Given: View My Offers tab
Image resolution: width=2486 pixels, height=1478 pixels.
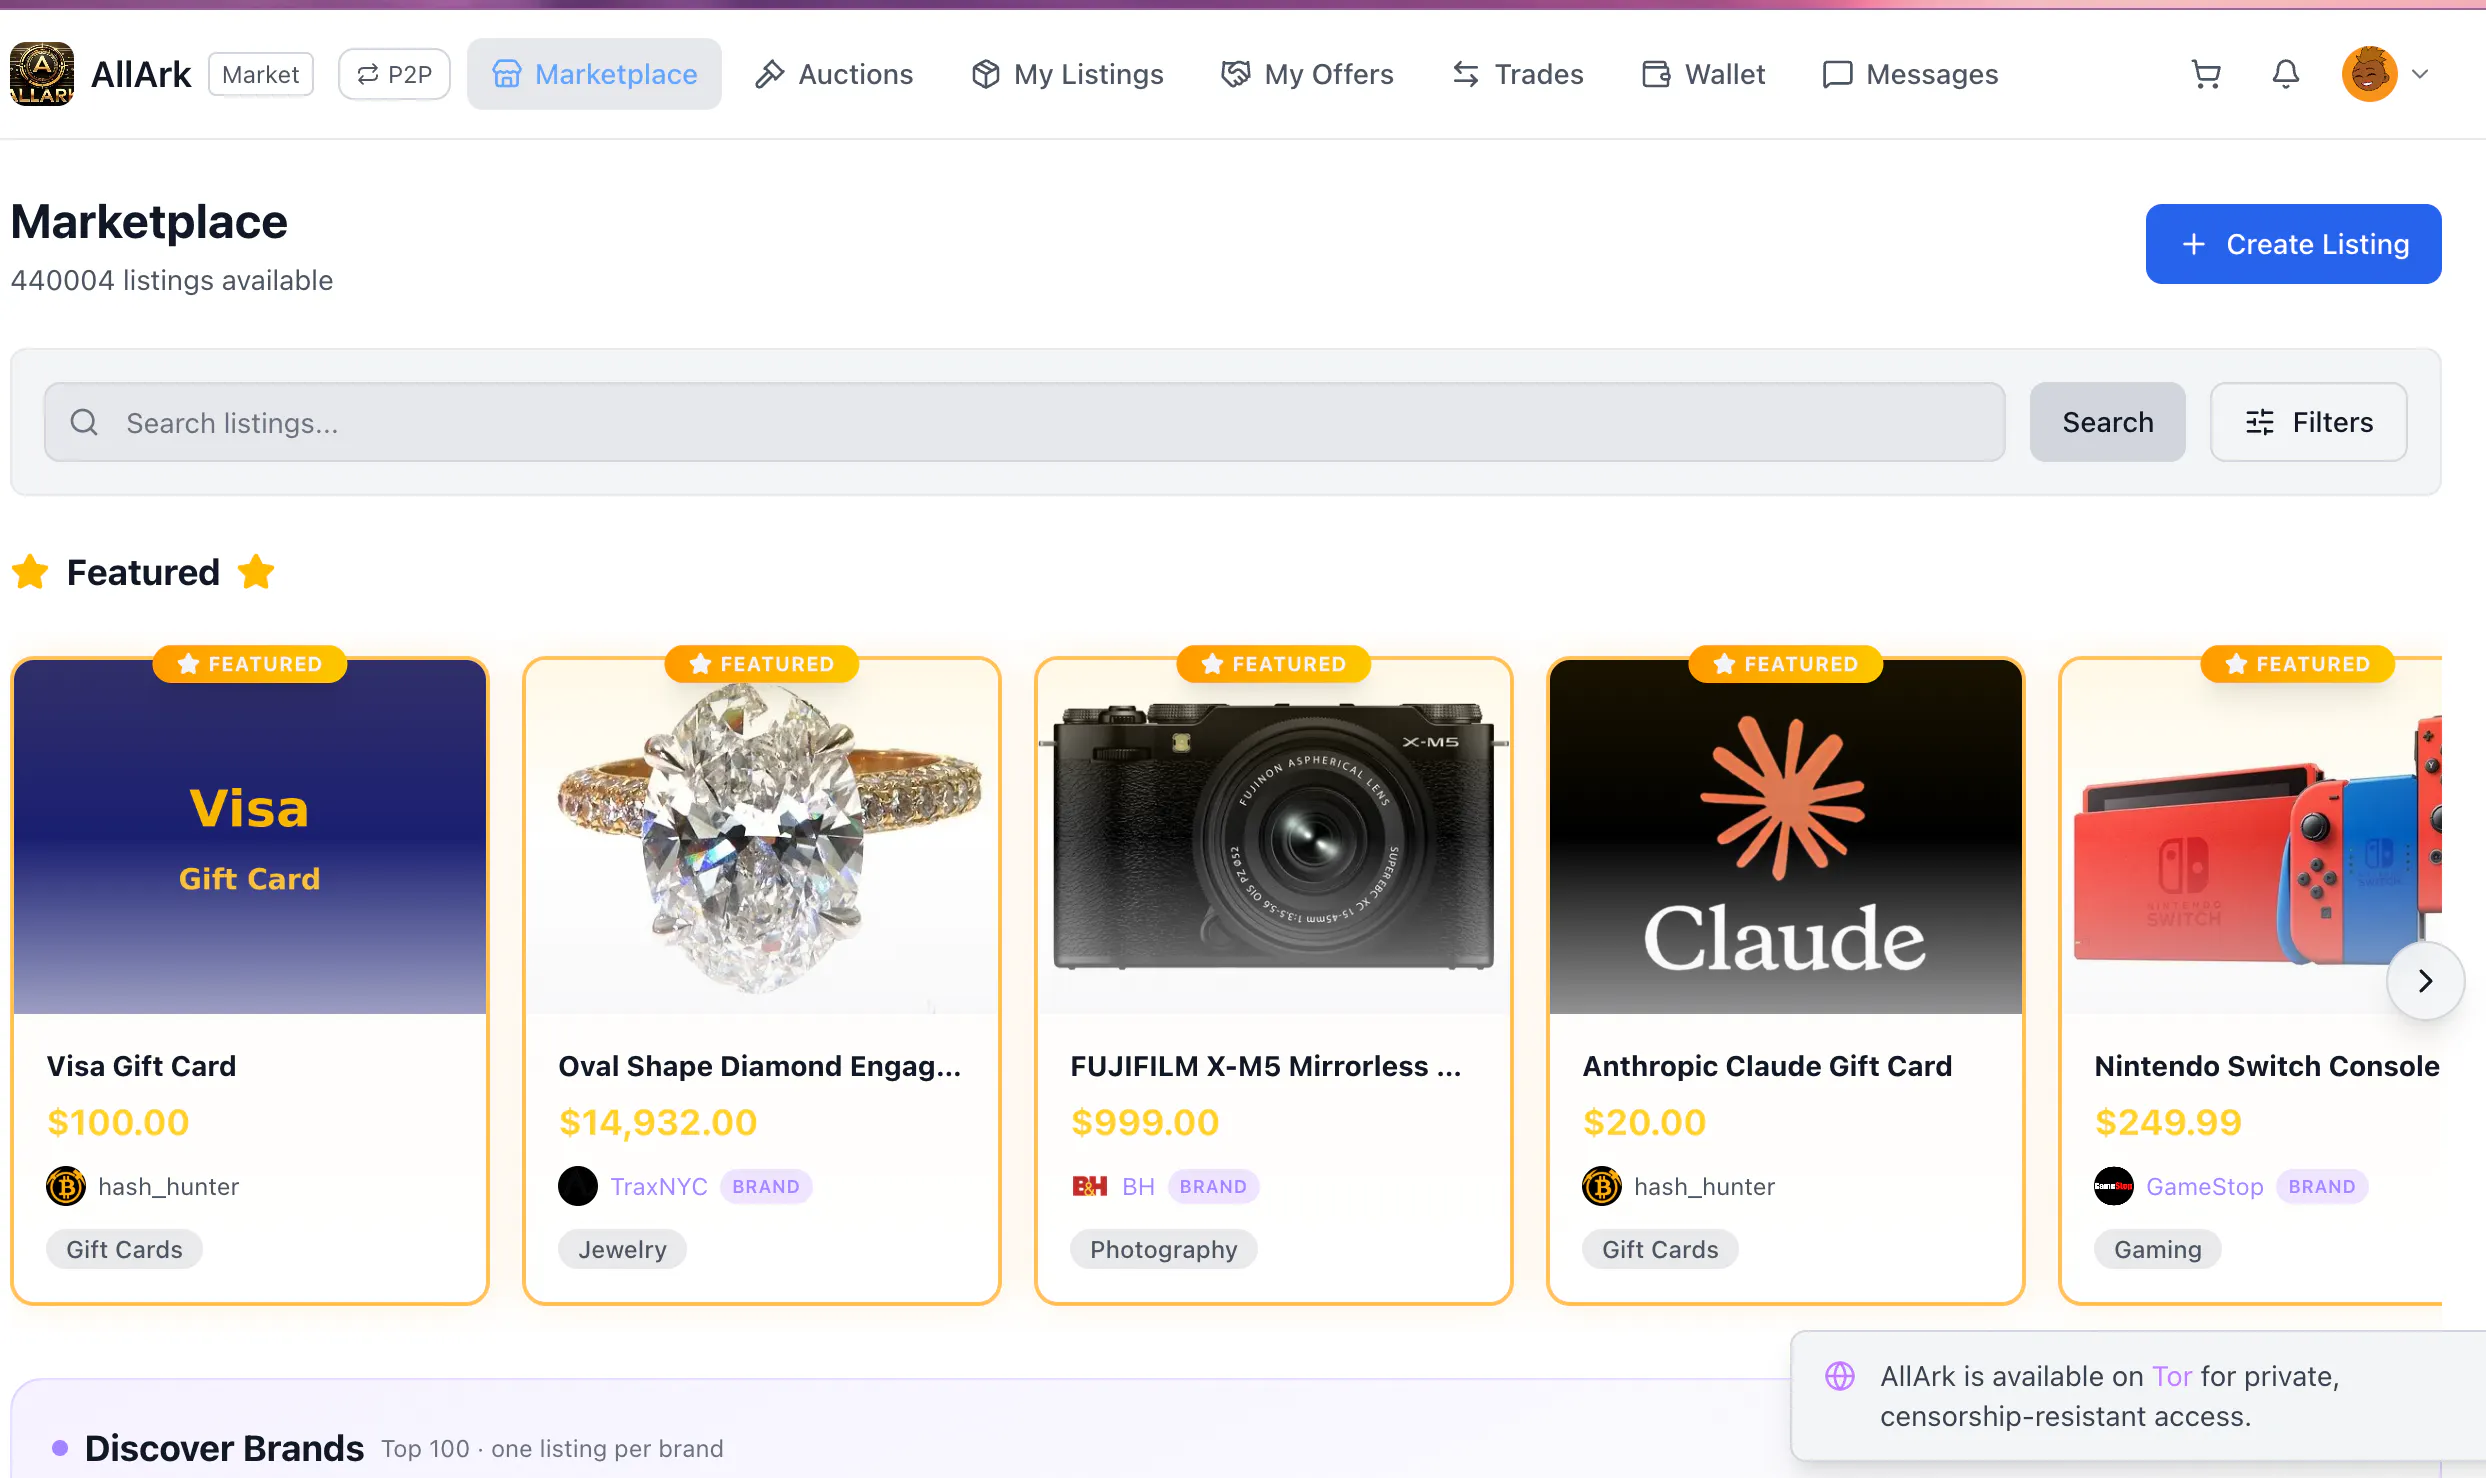Looking at the screenshot, I should pyautogui.click(x=1307, y=74).
